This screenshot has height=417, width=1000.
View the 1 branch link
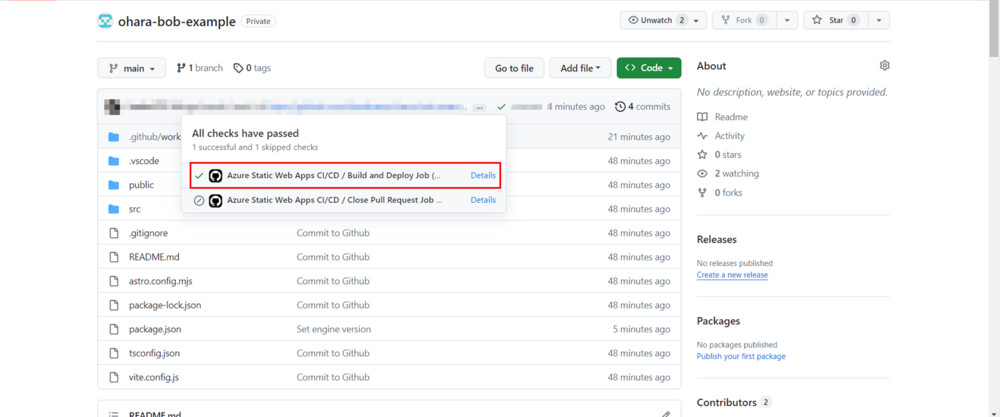coord(200,68)
